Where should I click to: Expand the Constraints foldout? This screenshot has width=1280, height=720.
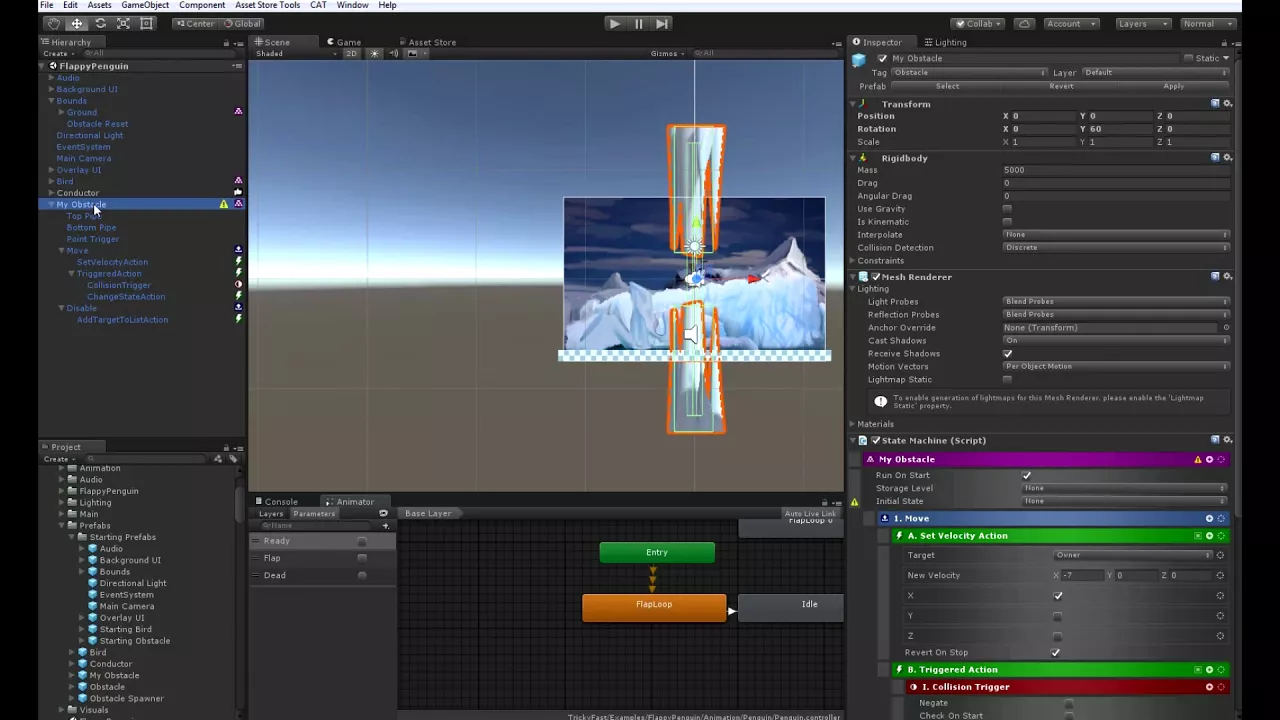[x=853, y=261]
